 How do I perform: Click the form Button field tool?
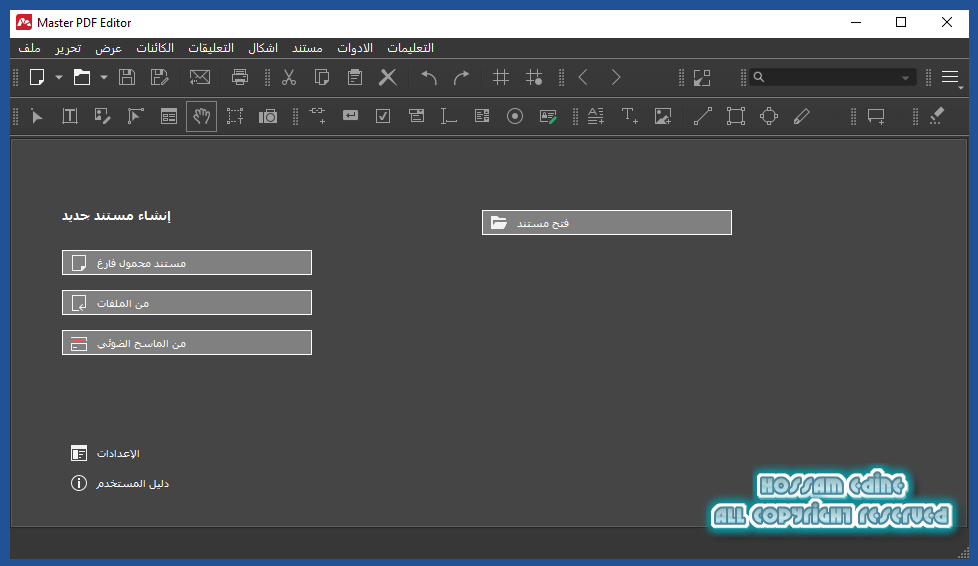tap(351, 115)
